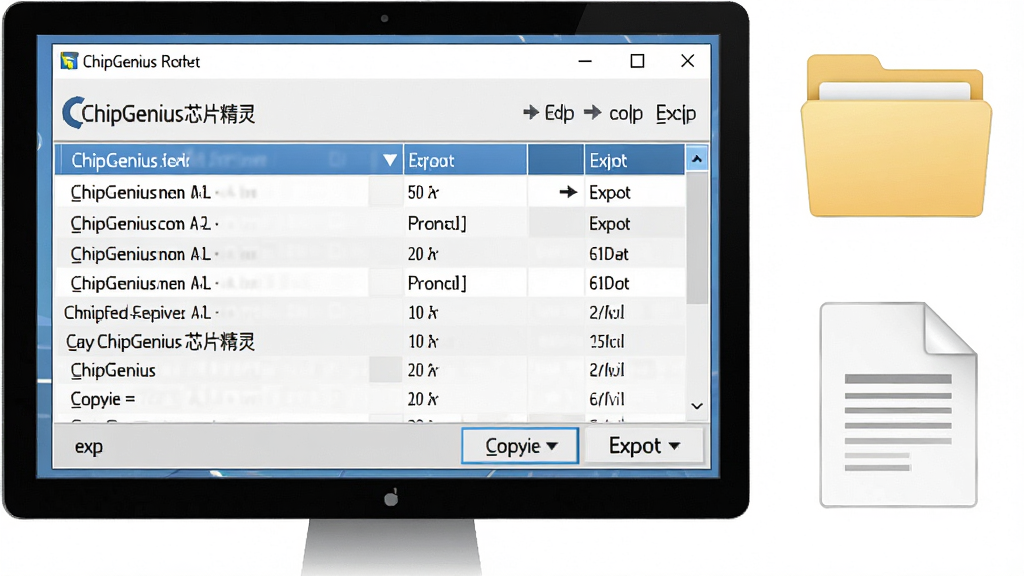Click the vertical scrollbar thumb
Image resolution: width=1024 pixels, height=576 pixels.
click(x=697, y=238)
